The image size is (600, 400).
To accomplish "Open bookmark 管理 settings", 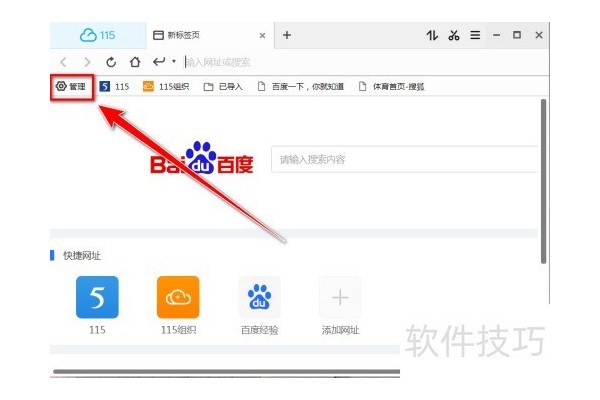I will [71, 87].
